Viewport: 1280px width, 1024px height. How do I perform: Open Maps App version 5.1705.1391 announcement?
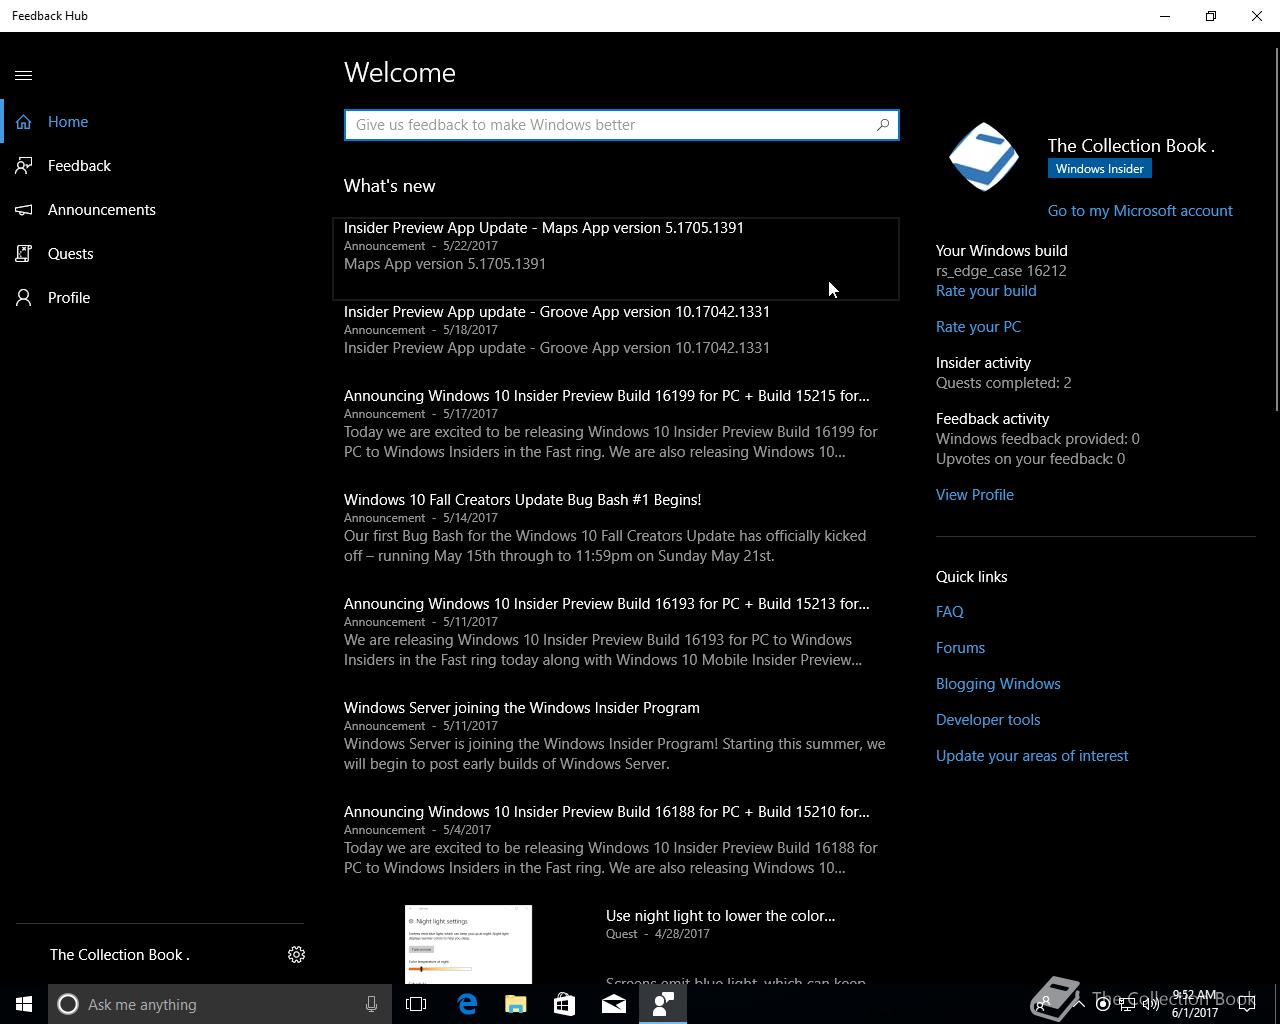click(x=616, y=258)
